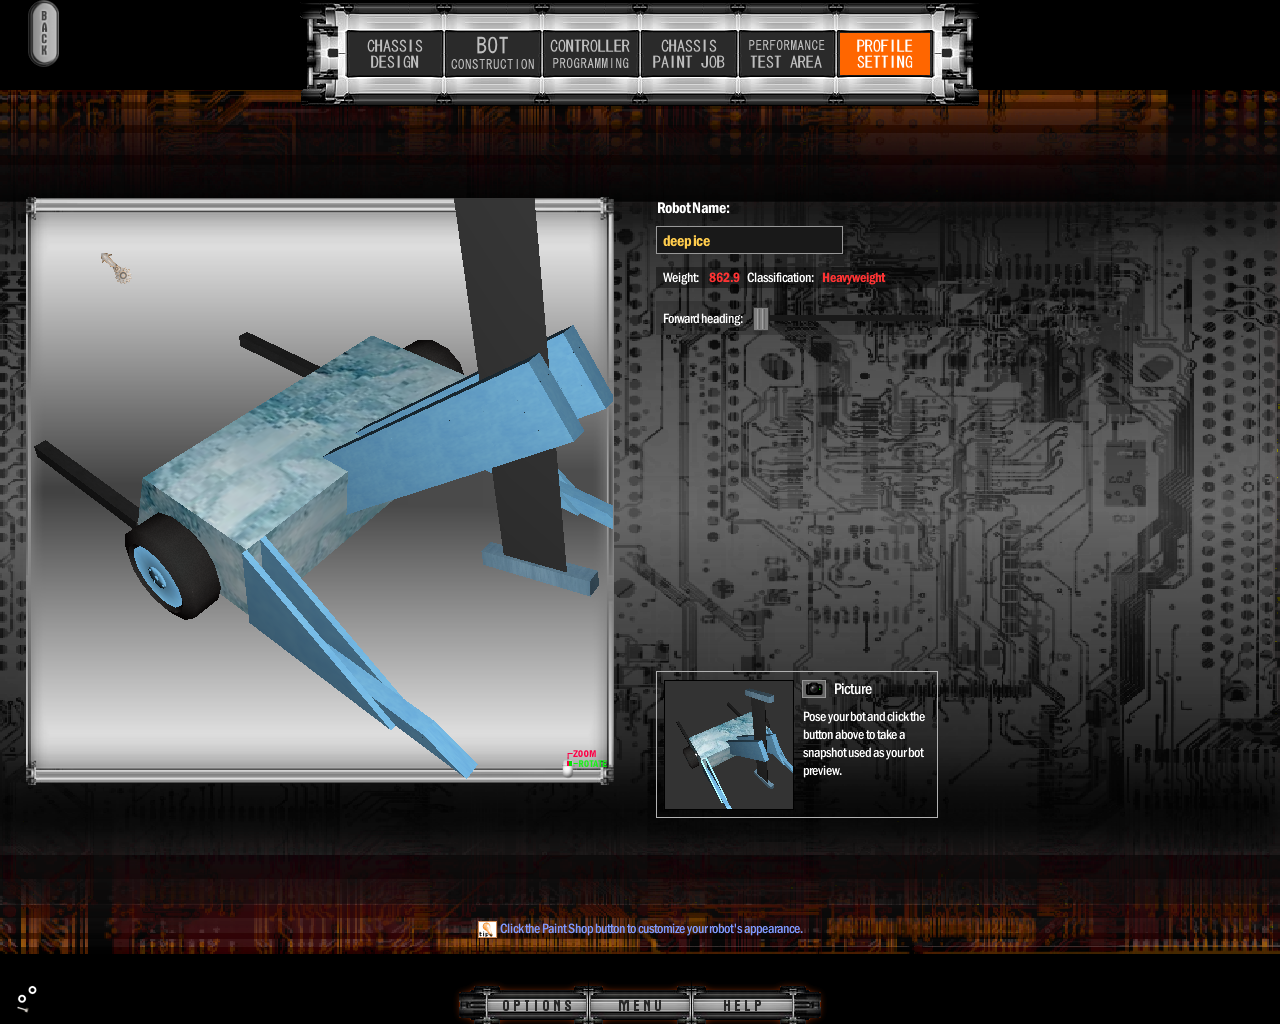The width and height of the screenshot is (1280, 1024).
Task: Open the Chassis Design tab
Action: (395, 54)
